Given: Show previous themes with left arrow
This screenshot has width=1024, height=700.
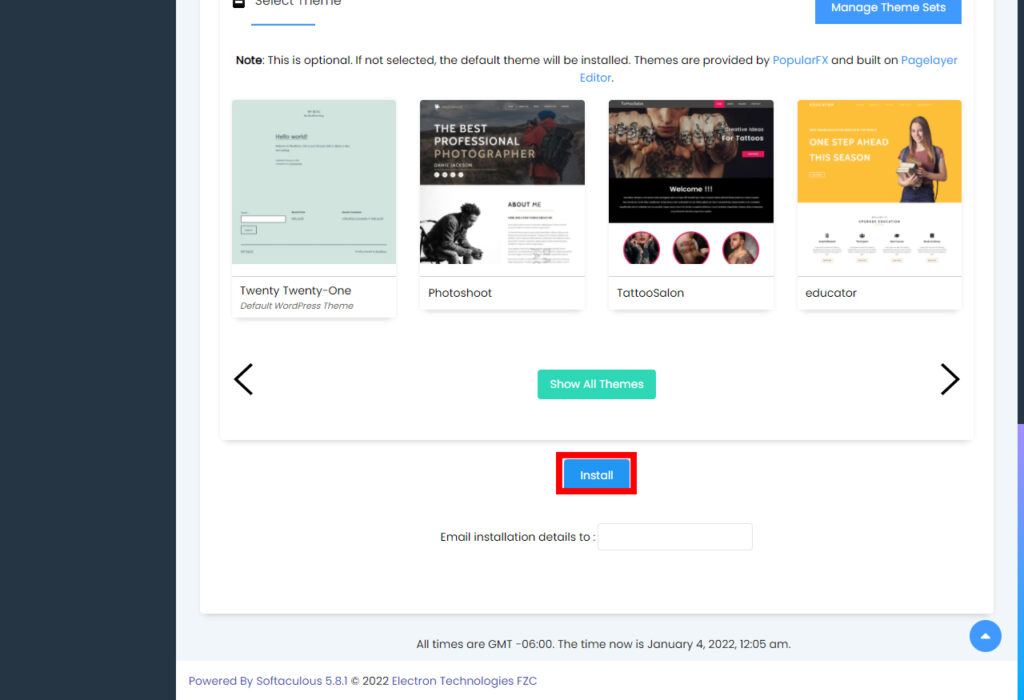Looking at the screenshot, I should click(x=244, y=379).
